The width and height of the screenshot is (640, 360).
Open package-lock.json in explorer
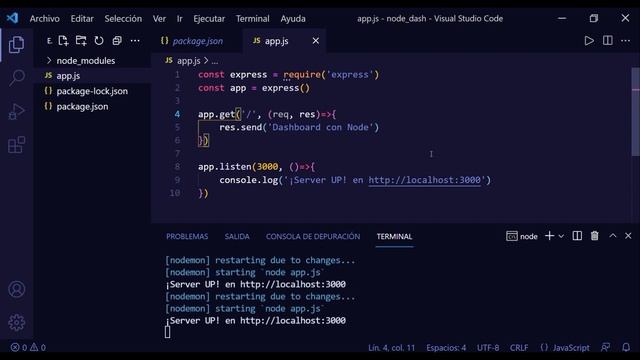[92, 91]
